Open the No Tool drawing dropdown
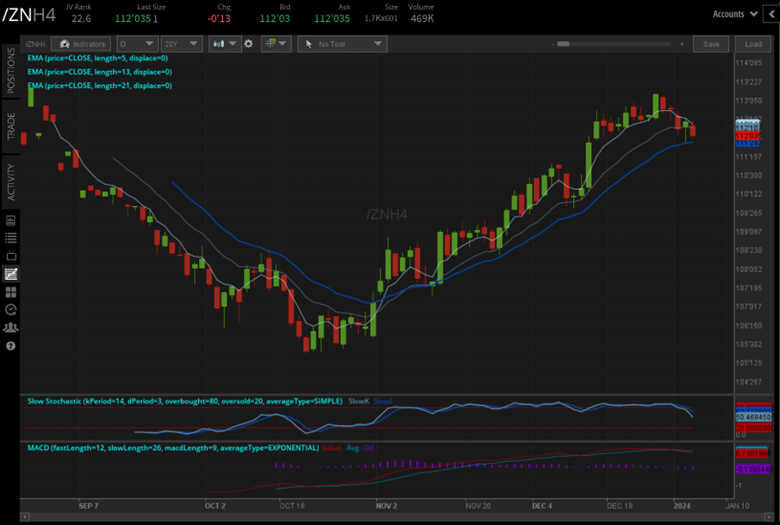This screenshot has height=525, width=780. point(343,44)
